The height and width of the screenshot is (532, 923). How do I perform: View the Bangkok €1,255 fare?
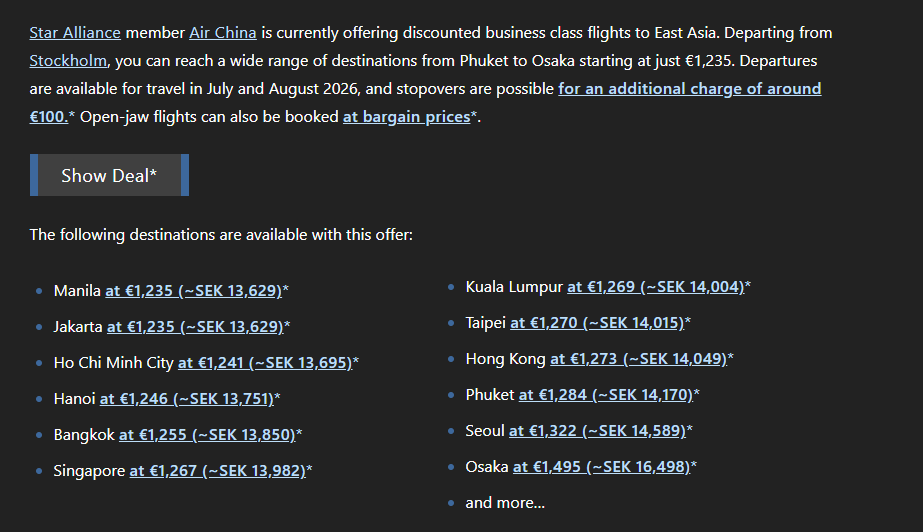[x=207, y=434]
